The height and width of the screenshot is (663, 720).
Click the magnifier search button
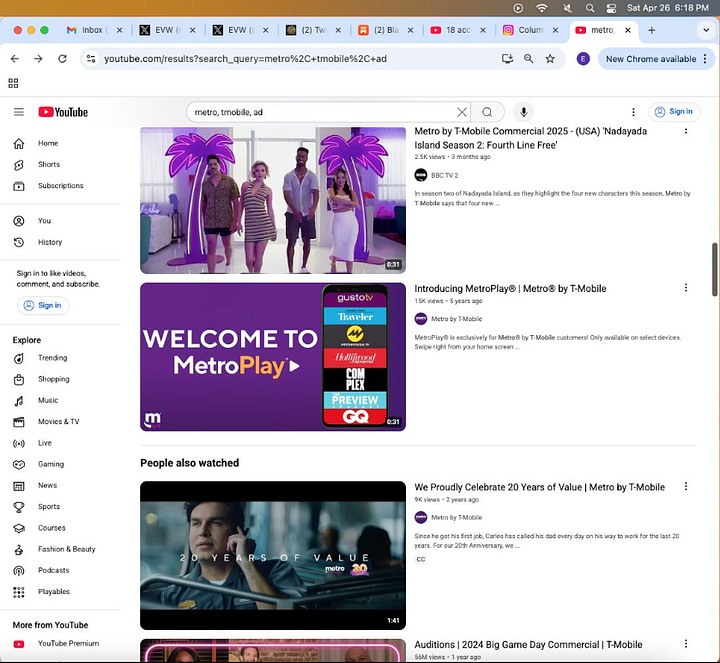pos(487,112)
